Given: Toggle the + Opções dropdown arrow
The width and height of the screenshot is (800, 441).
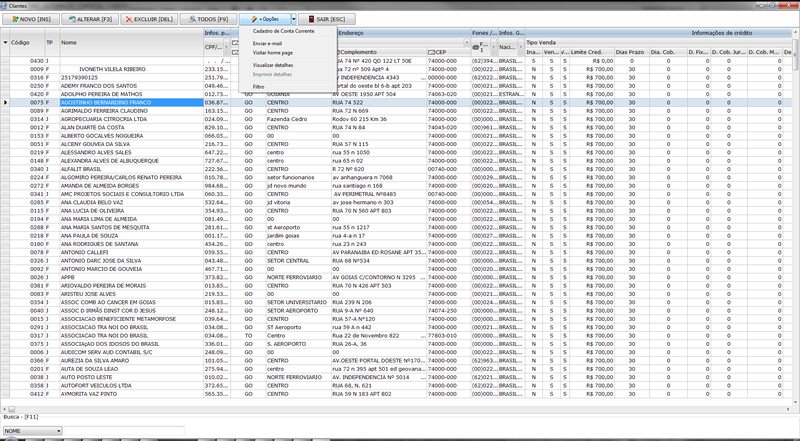Looking at the screenshot, I should 293,19.
